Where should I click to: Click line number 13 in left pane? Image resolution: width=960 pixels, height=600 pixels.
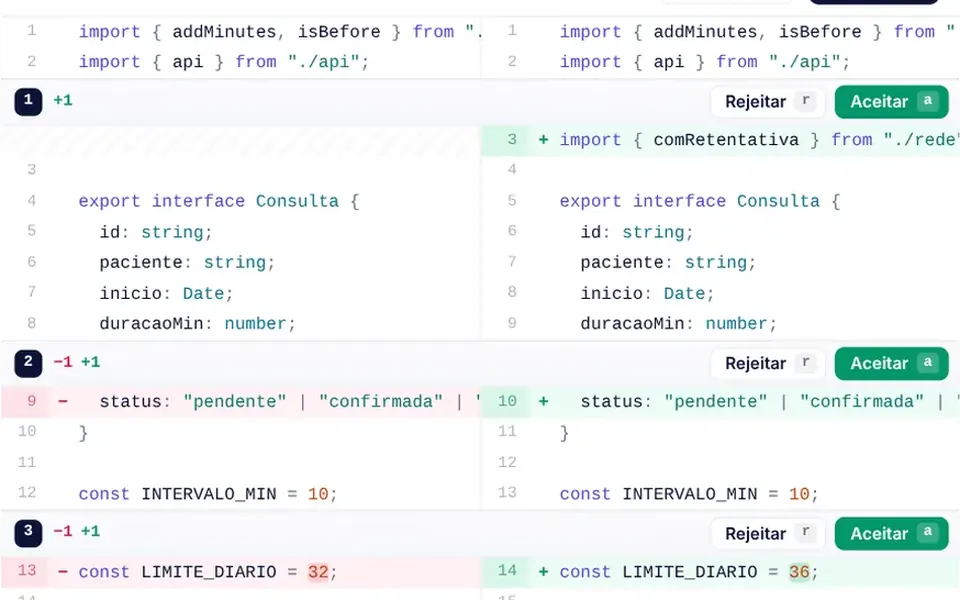click(27, 571)
